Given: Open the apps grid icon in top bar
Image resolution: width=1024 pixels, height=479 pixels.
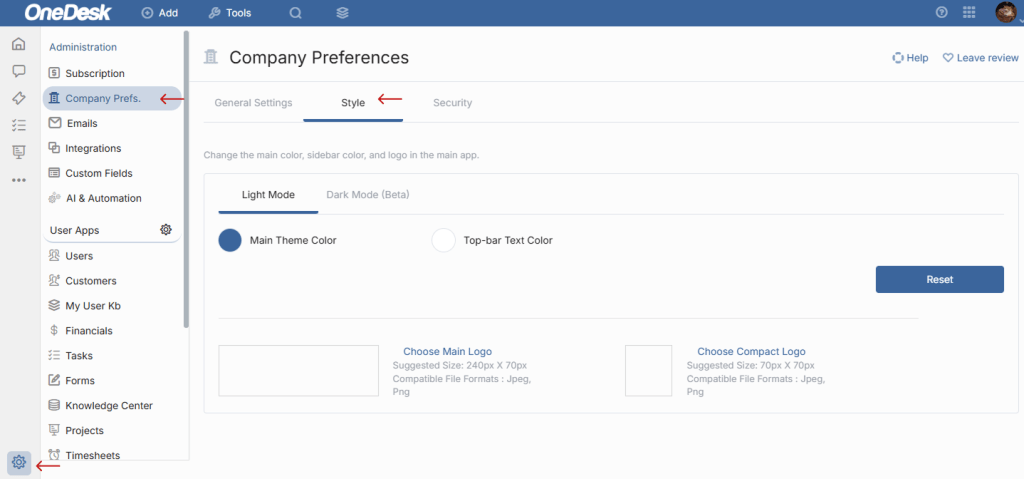Looking at the screenshot, I should tap(969, 13).
